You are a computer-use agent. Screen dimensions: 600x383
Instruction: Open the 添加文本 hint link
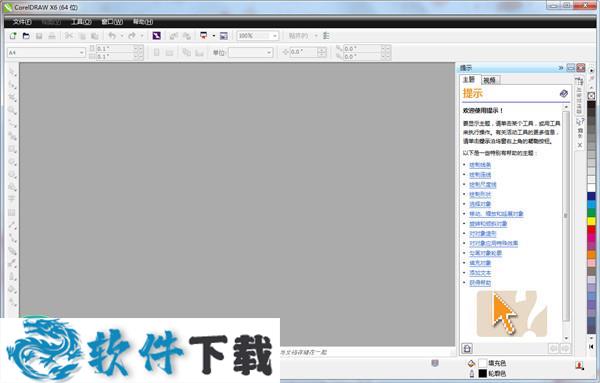pos(480,273)
